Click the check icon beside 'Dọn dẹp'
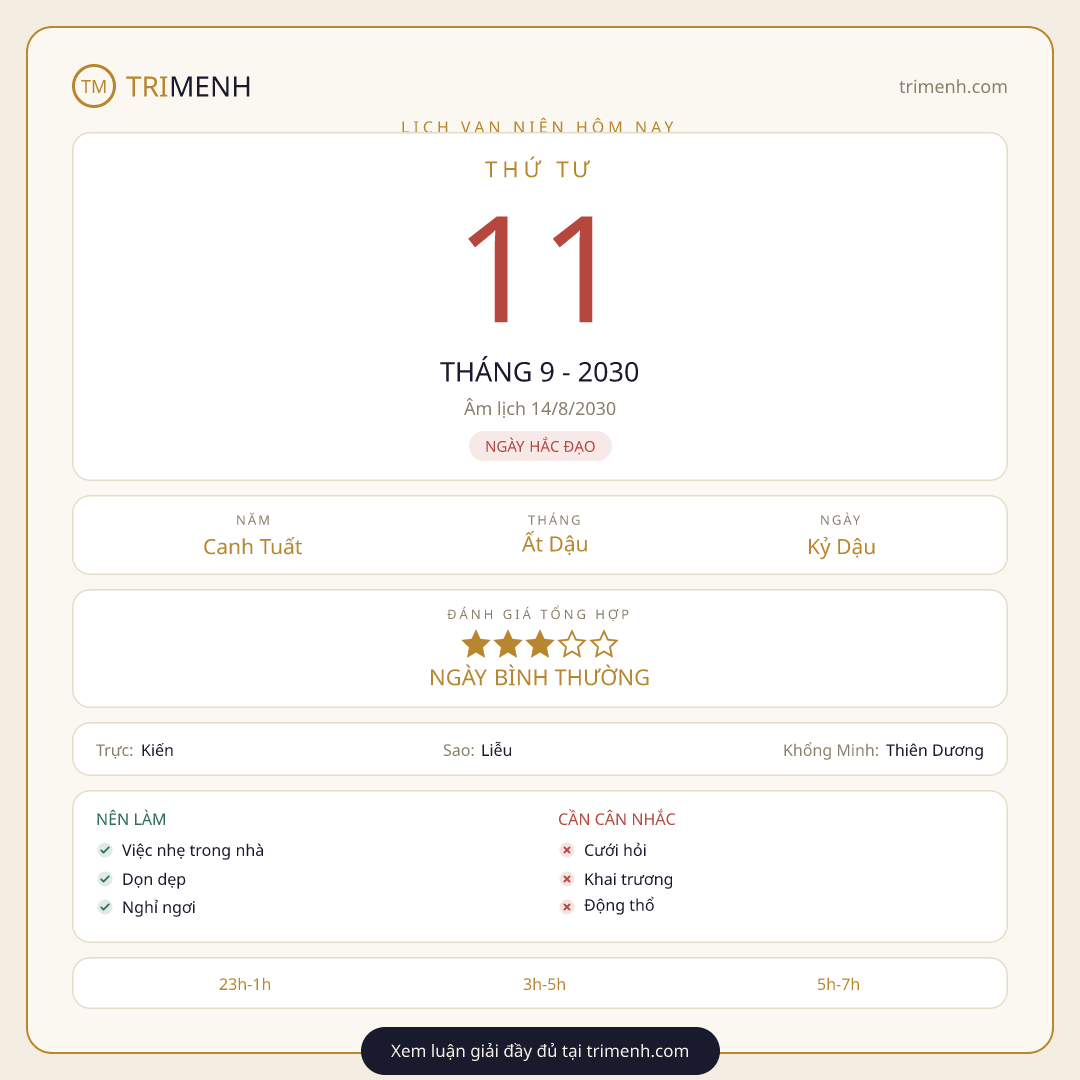 tap(105, 879)
